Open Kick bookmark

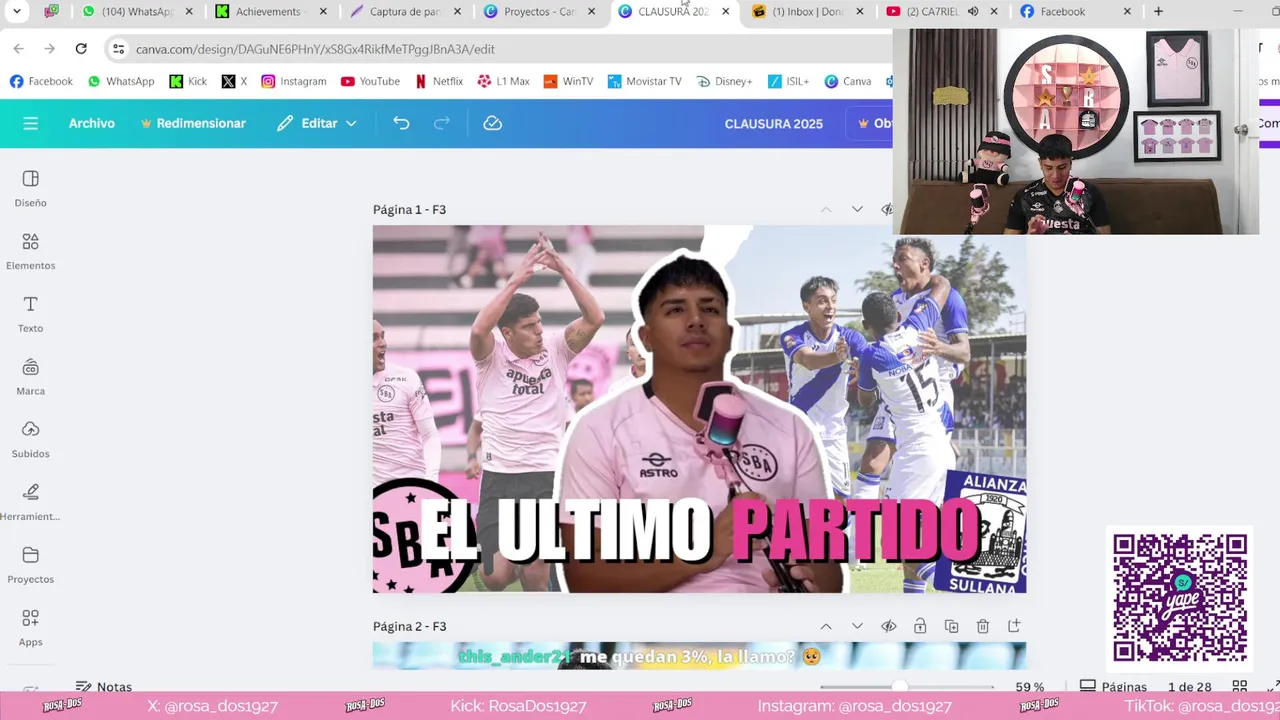[188, 81]
